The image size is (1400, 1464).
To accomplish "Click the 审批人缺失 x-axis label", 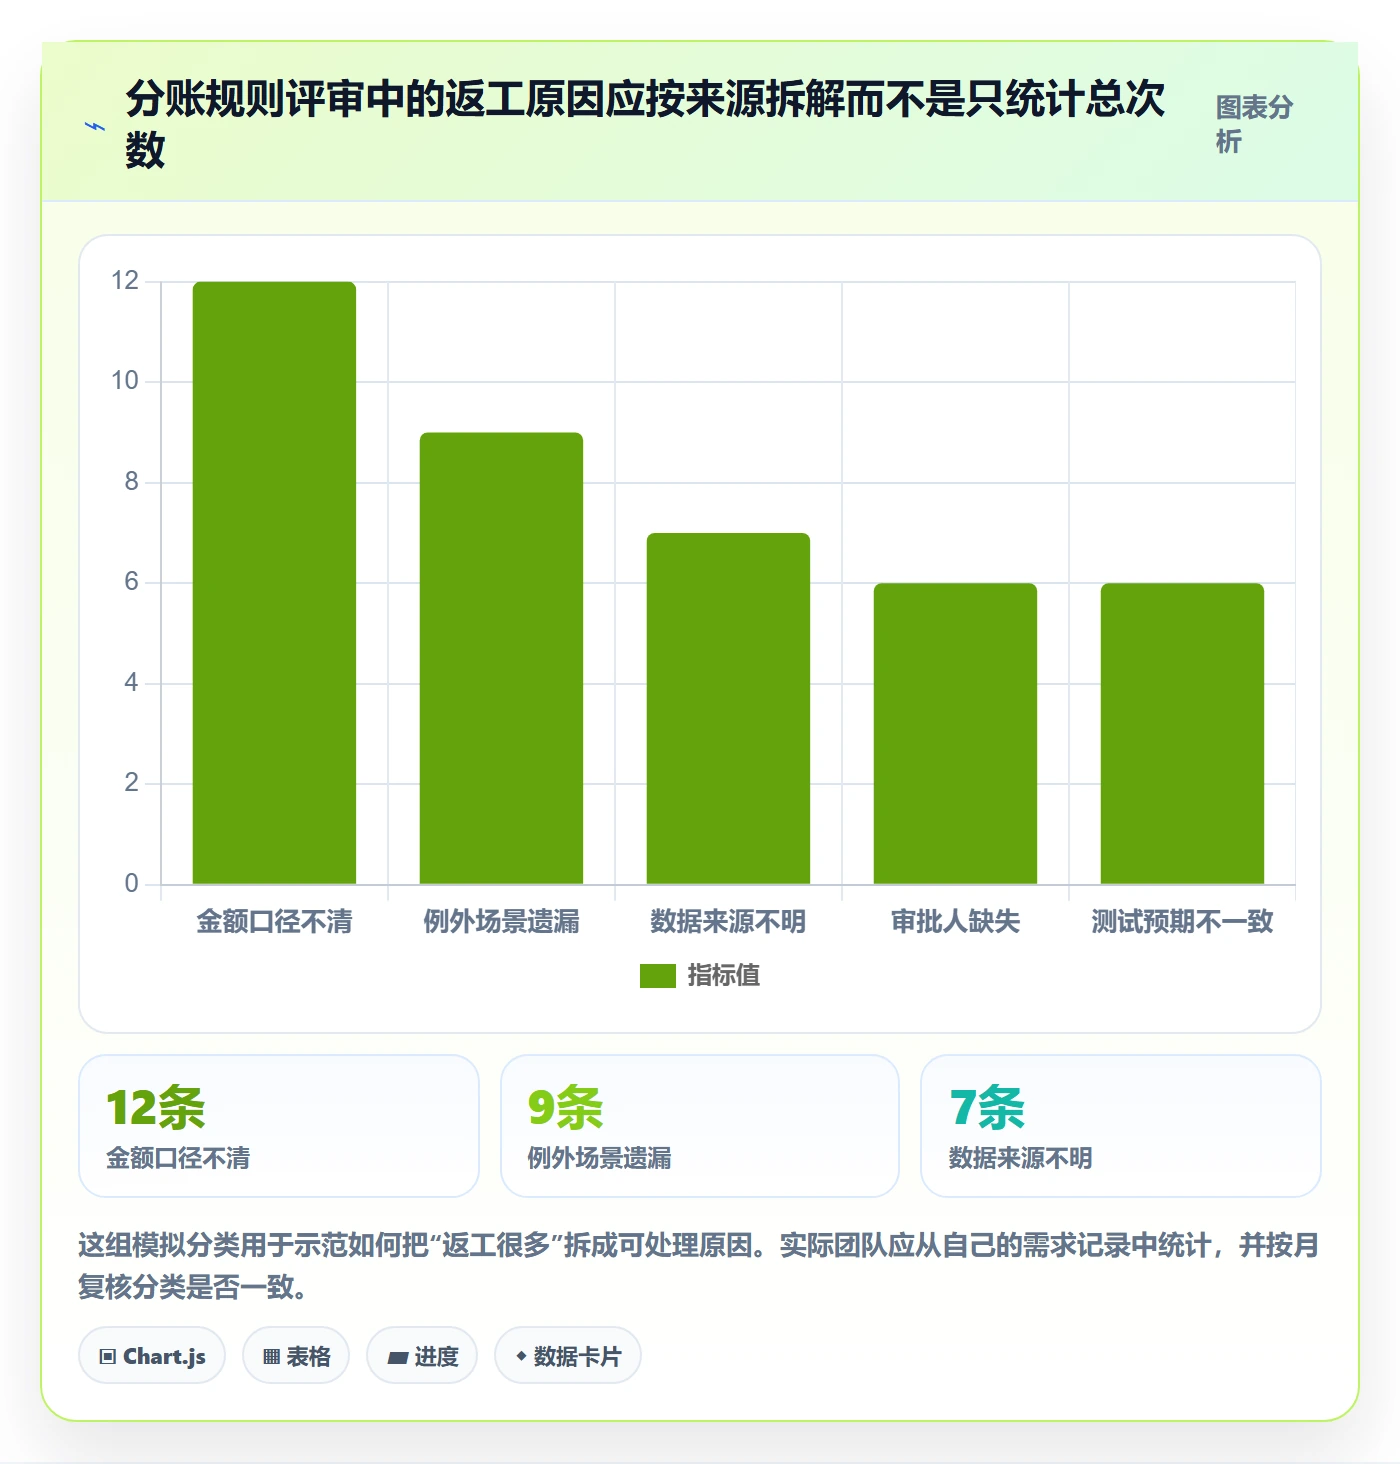I will click(955, 921).
